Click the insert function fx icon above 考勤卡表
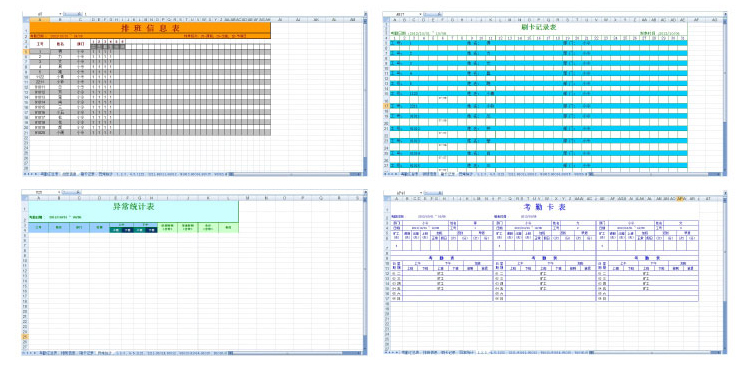This screenshot has height=391, width=750. pyautogui.click(x=441, y=193)
